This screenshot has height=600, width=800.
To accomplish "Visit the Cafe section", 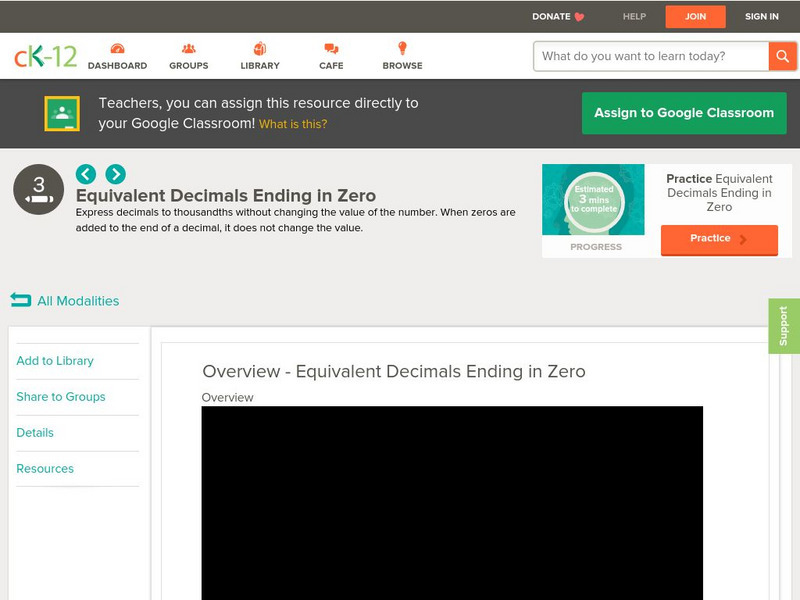I will point(330,57).
